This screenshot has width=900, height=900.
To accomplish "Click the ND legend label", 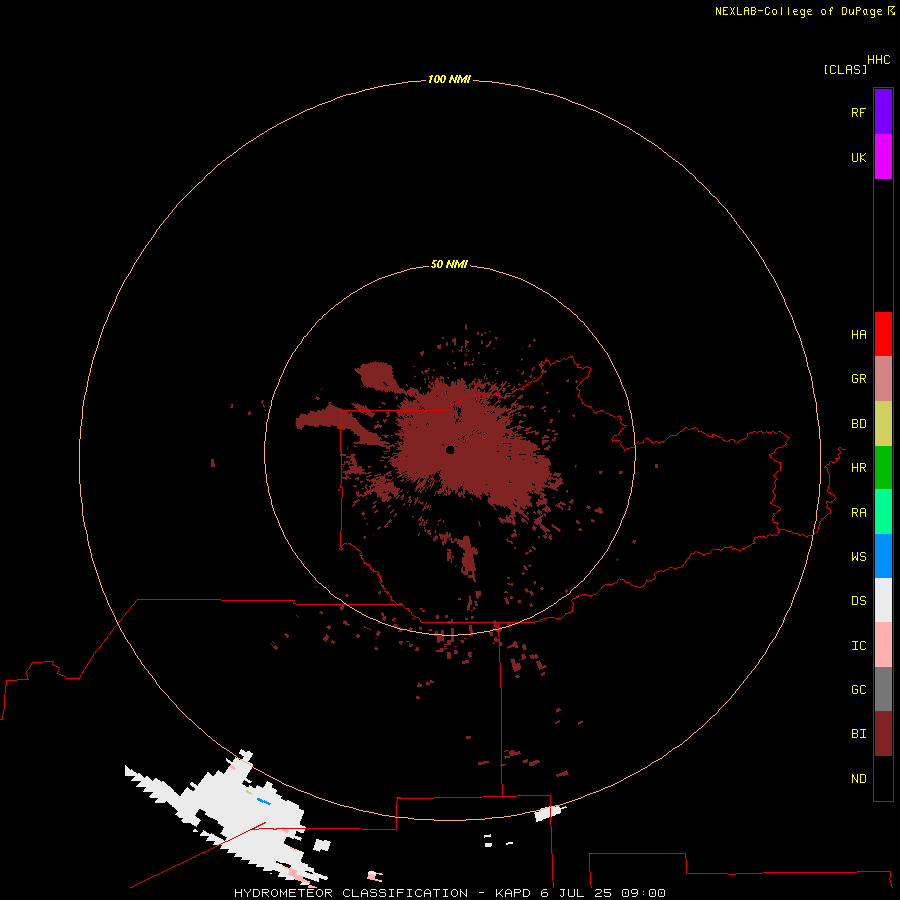I will tap(858, 779).
